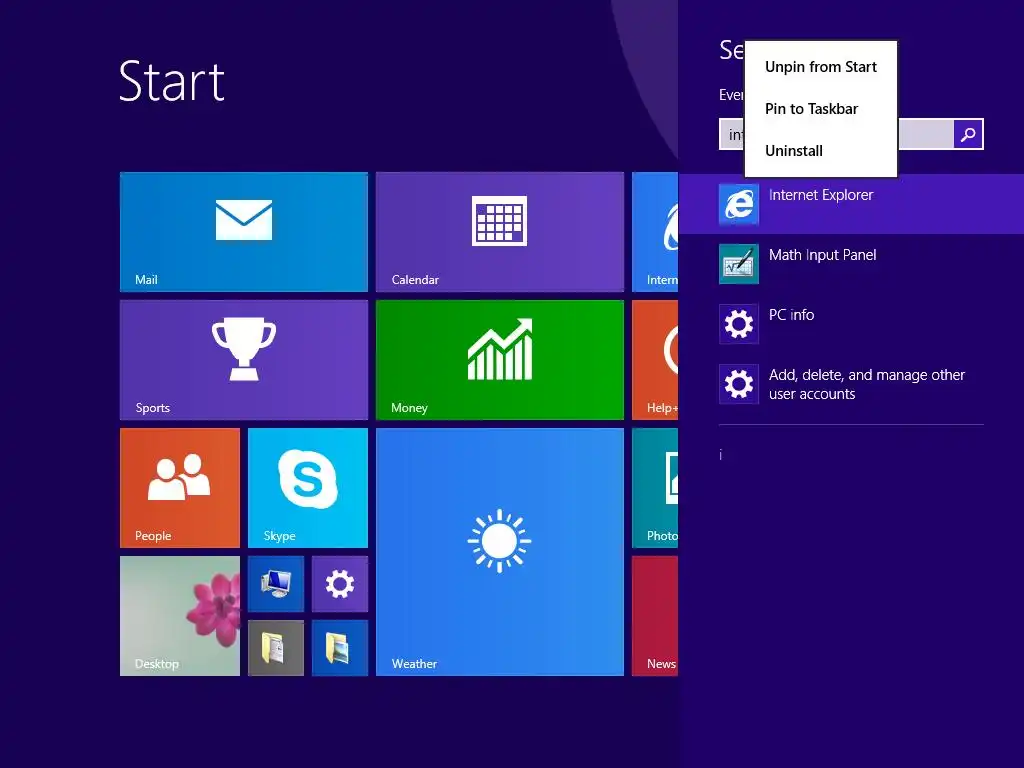Select Unpin from Start
1024x768 pixels.
(821, 67)
